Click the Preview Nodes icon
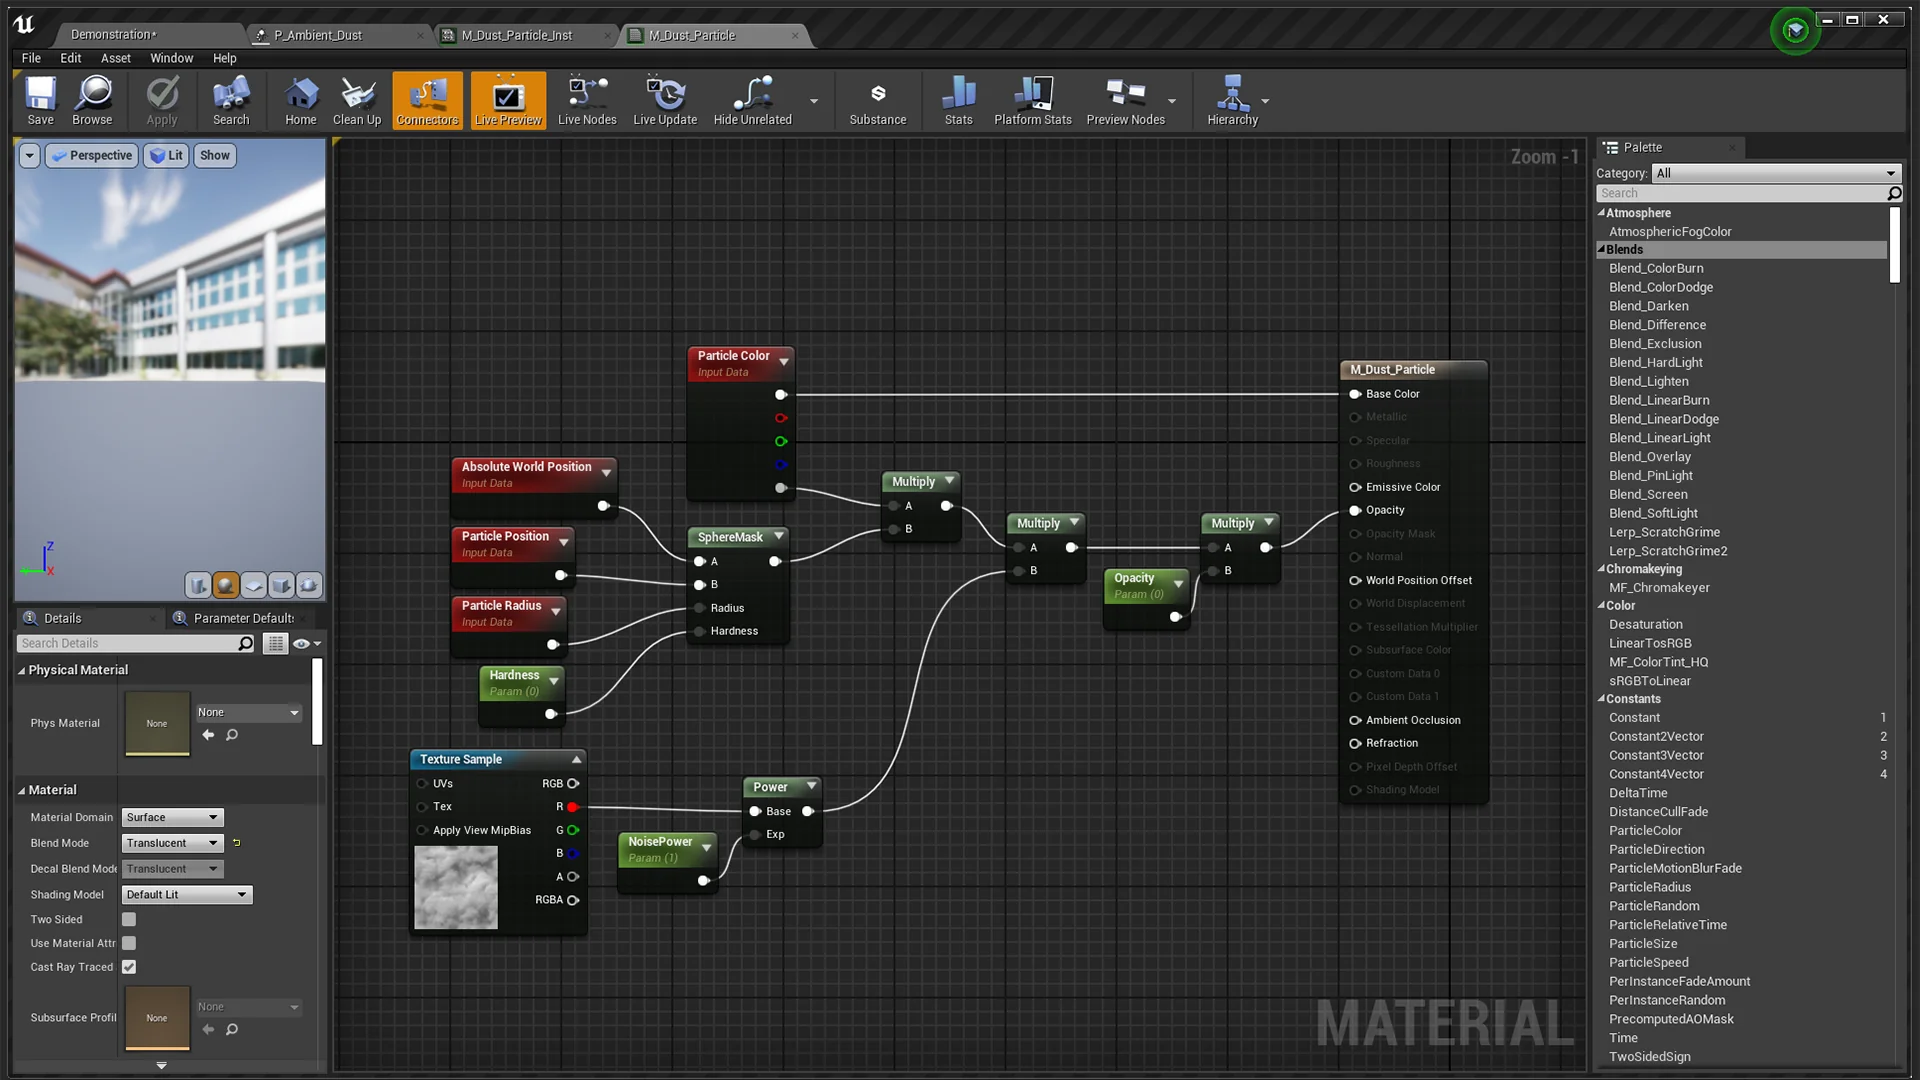Image resolution: width=1920 pixels, height=1080 pixels. (x=1126, y=100)
